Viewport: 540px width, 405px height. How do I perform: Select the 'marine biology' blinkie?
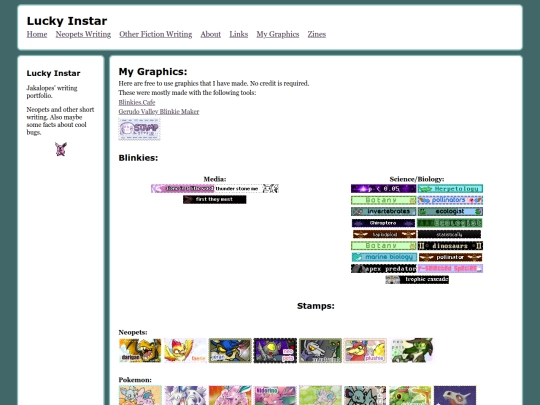point(384,257)
